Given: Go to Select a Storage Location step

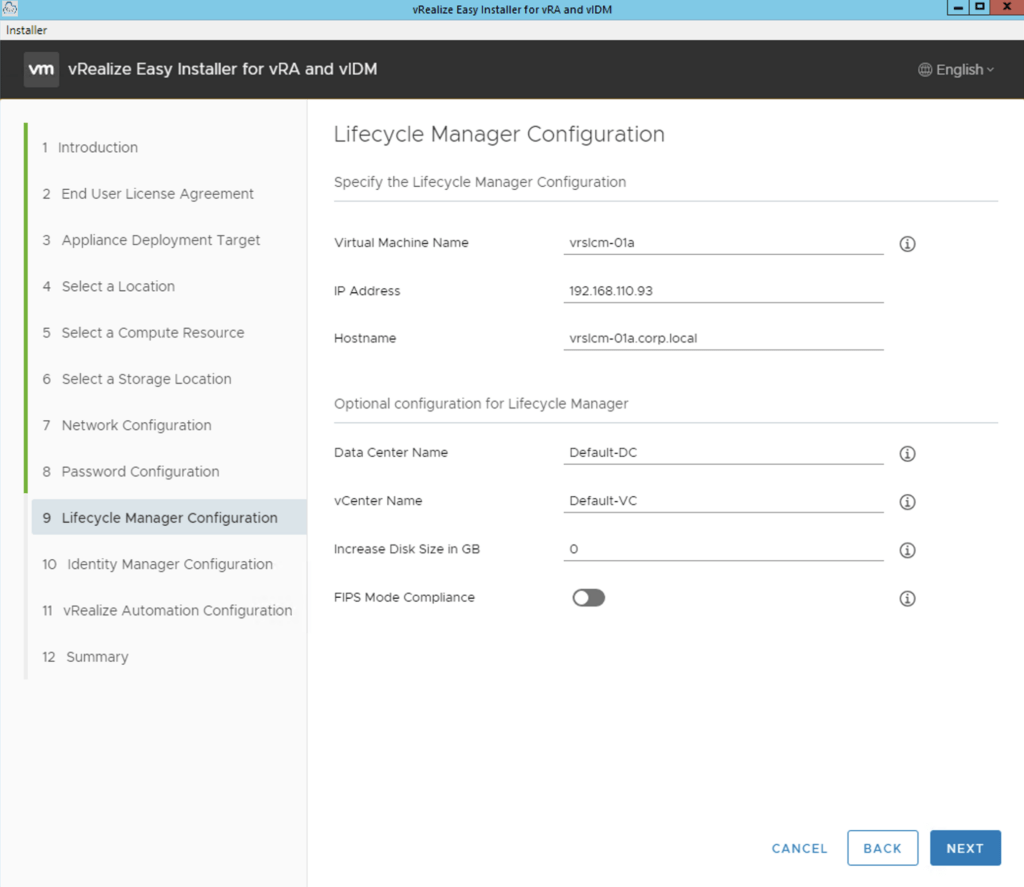Looking at the screenshot, I should pos(136,379).
